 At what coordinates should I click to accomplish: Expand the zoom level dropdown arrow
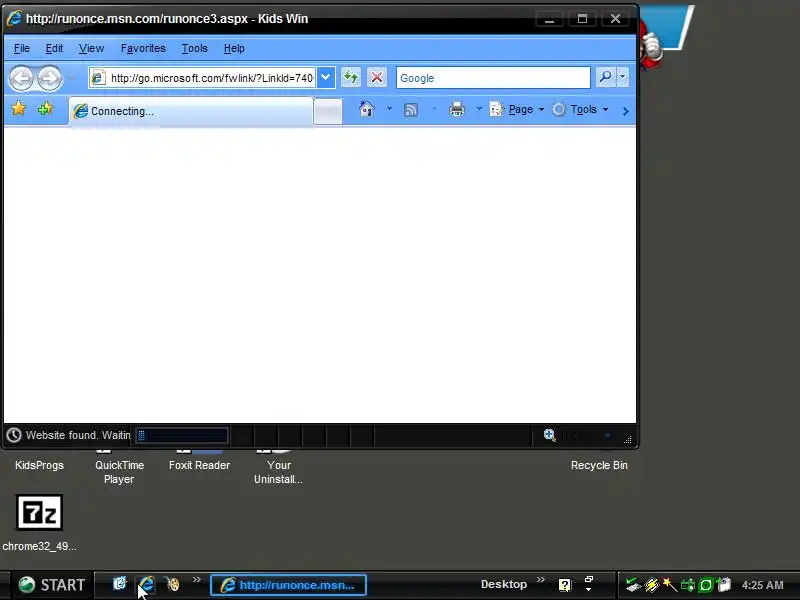[607, 435]
